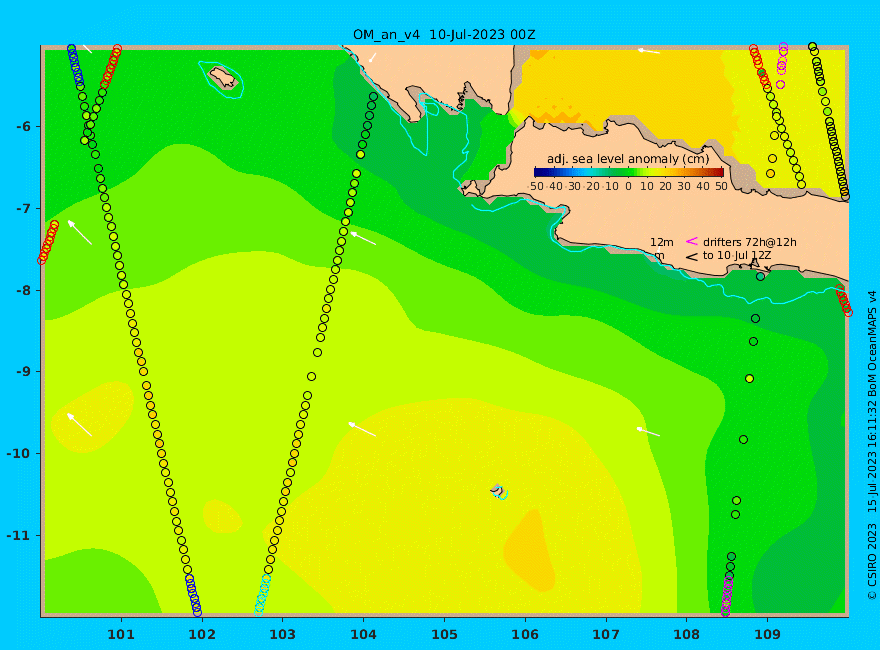The width and height of the screenshot is (880, 650).
Task: Click longitude axis label 104
Action: tap(363, 634)
